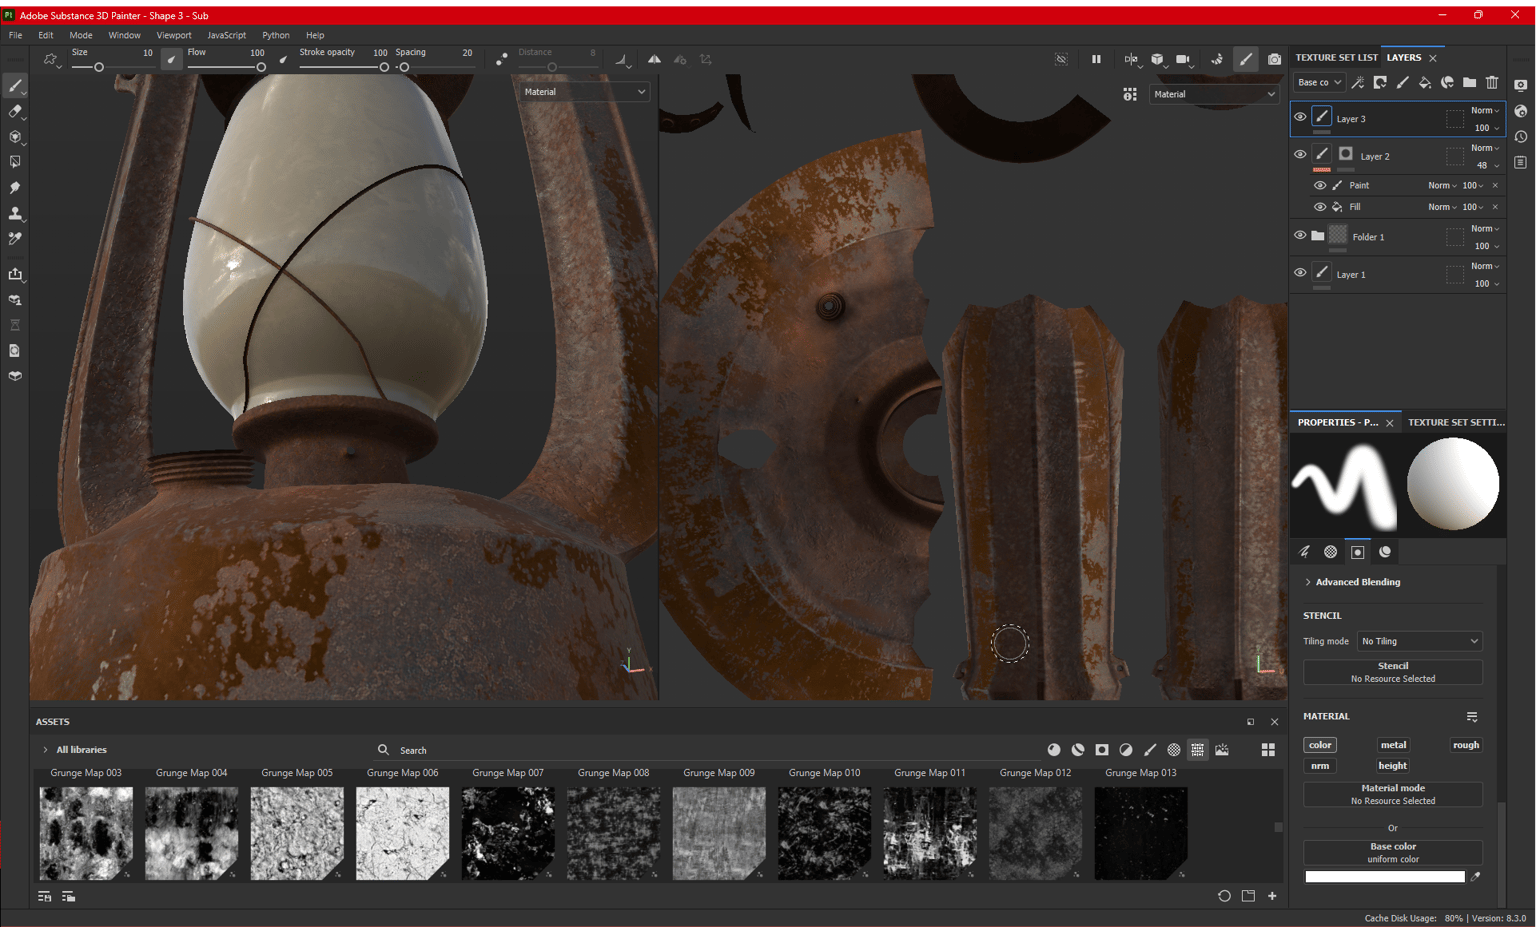Viewport: 1536px width, 927px height.
Task: Take screenshot with camera photo icon
Action: pyautogui.click(x=1274, y=59)
